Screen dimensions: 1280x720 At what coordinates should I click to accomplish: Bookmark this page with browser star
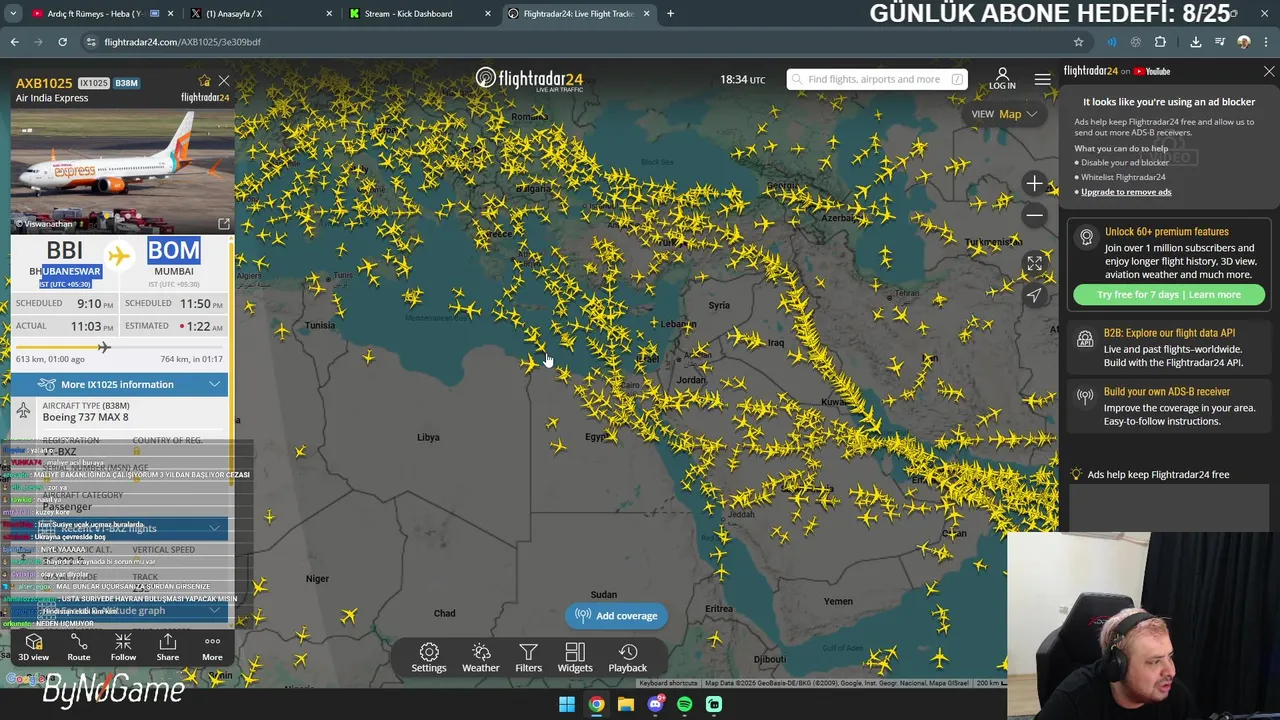1078,42
